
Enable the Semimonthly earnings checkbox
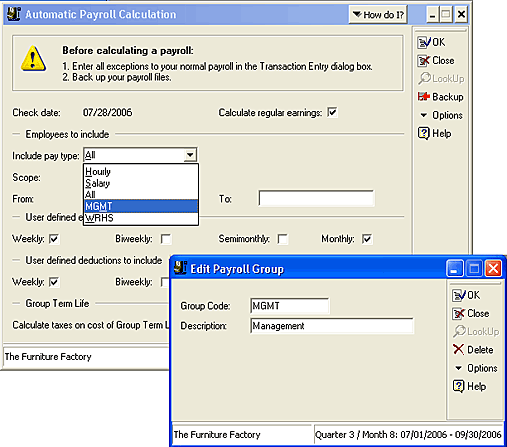click(283, 239)
